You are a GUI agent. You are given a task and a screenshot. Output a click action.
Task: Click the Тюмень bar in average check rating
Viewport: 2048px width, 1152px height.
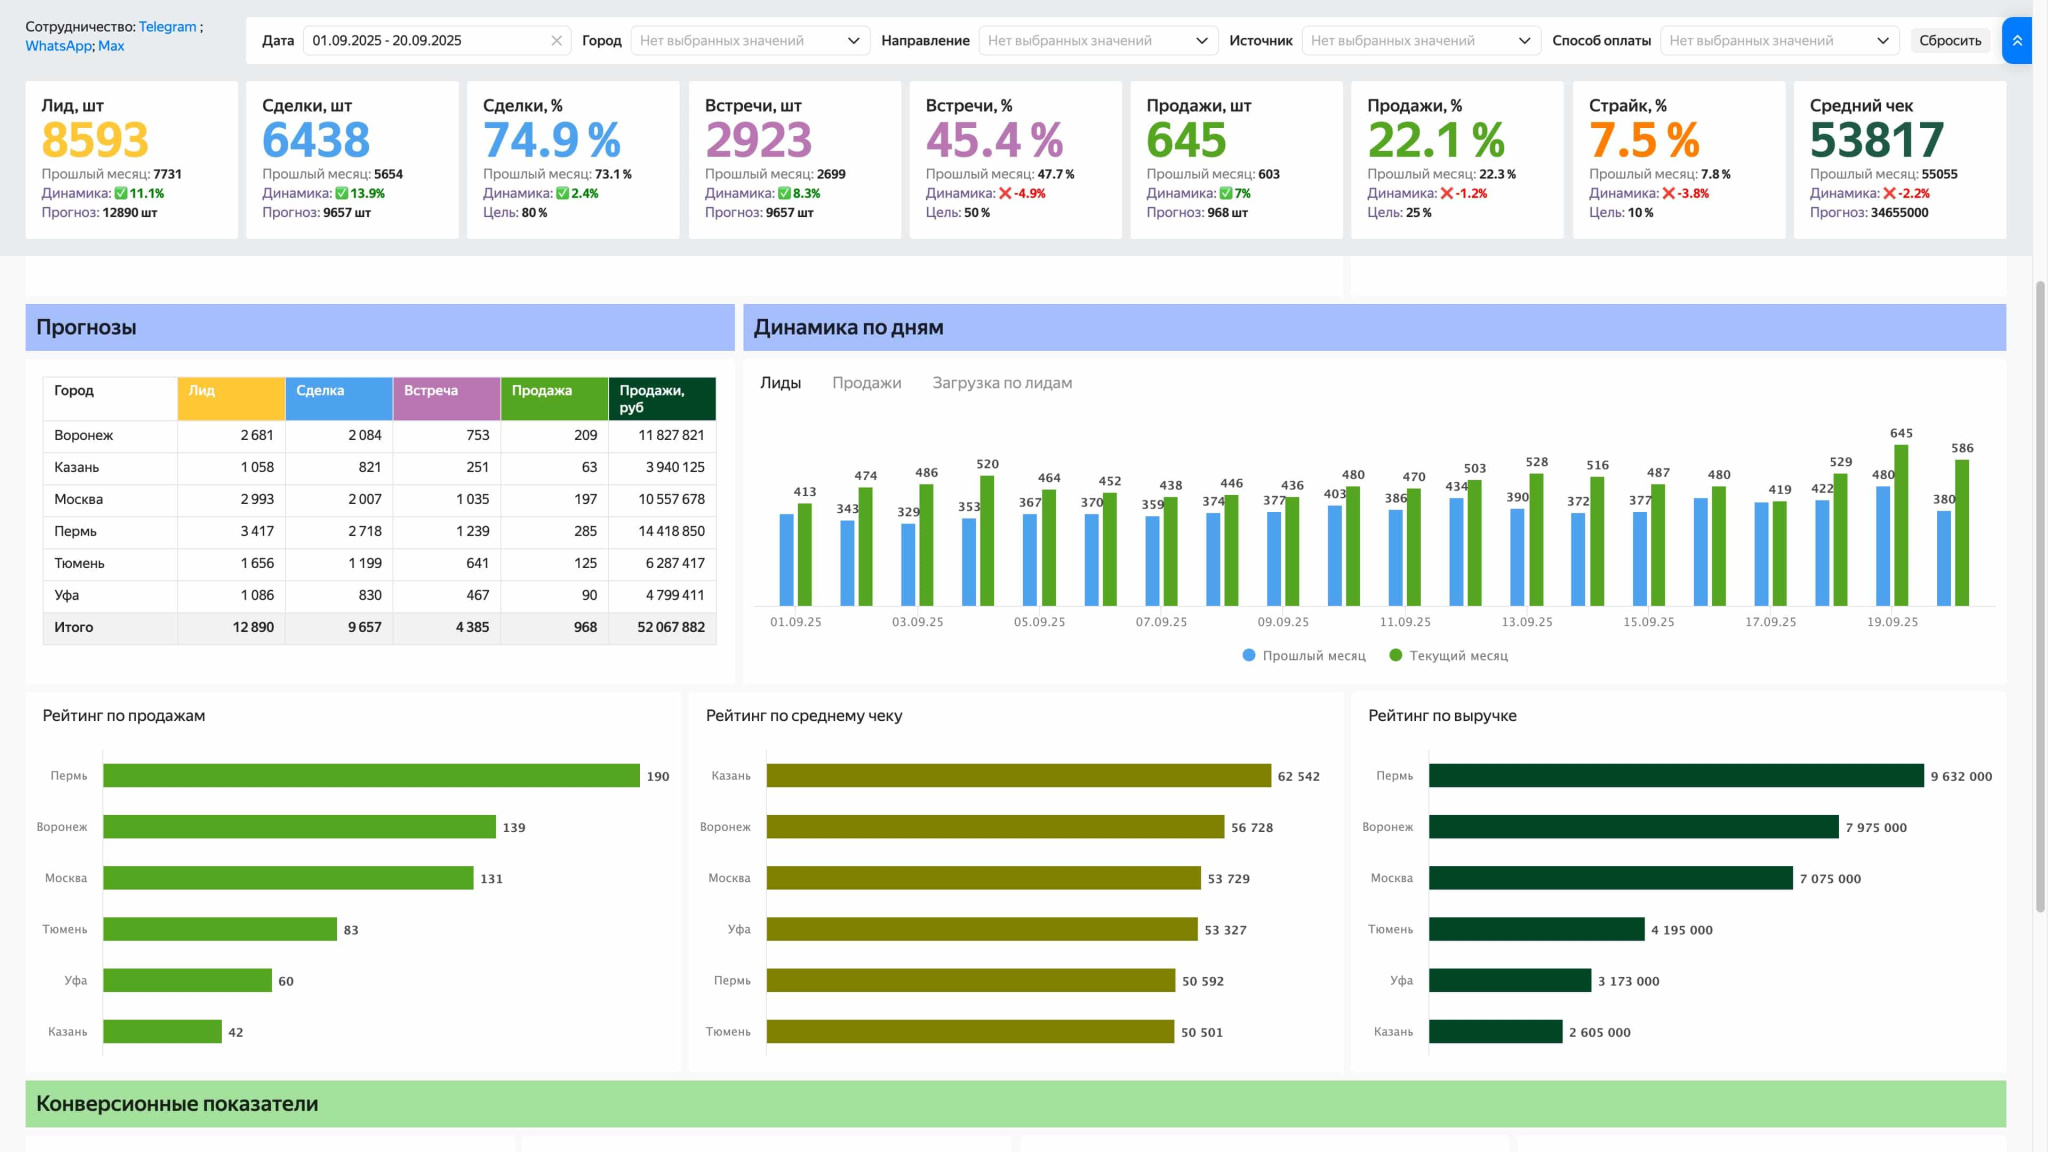click(x=970, y=1032)
